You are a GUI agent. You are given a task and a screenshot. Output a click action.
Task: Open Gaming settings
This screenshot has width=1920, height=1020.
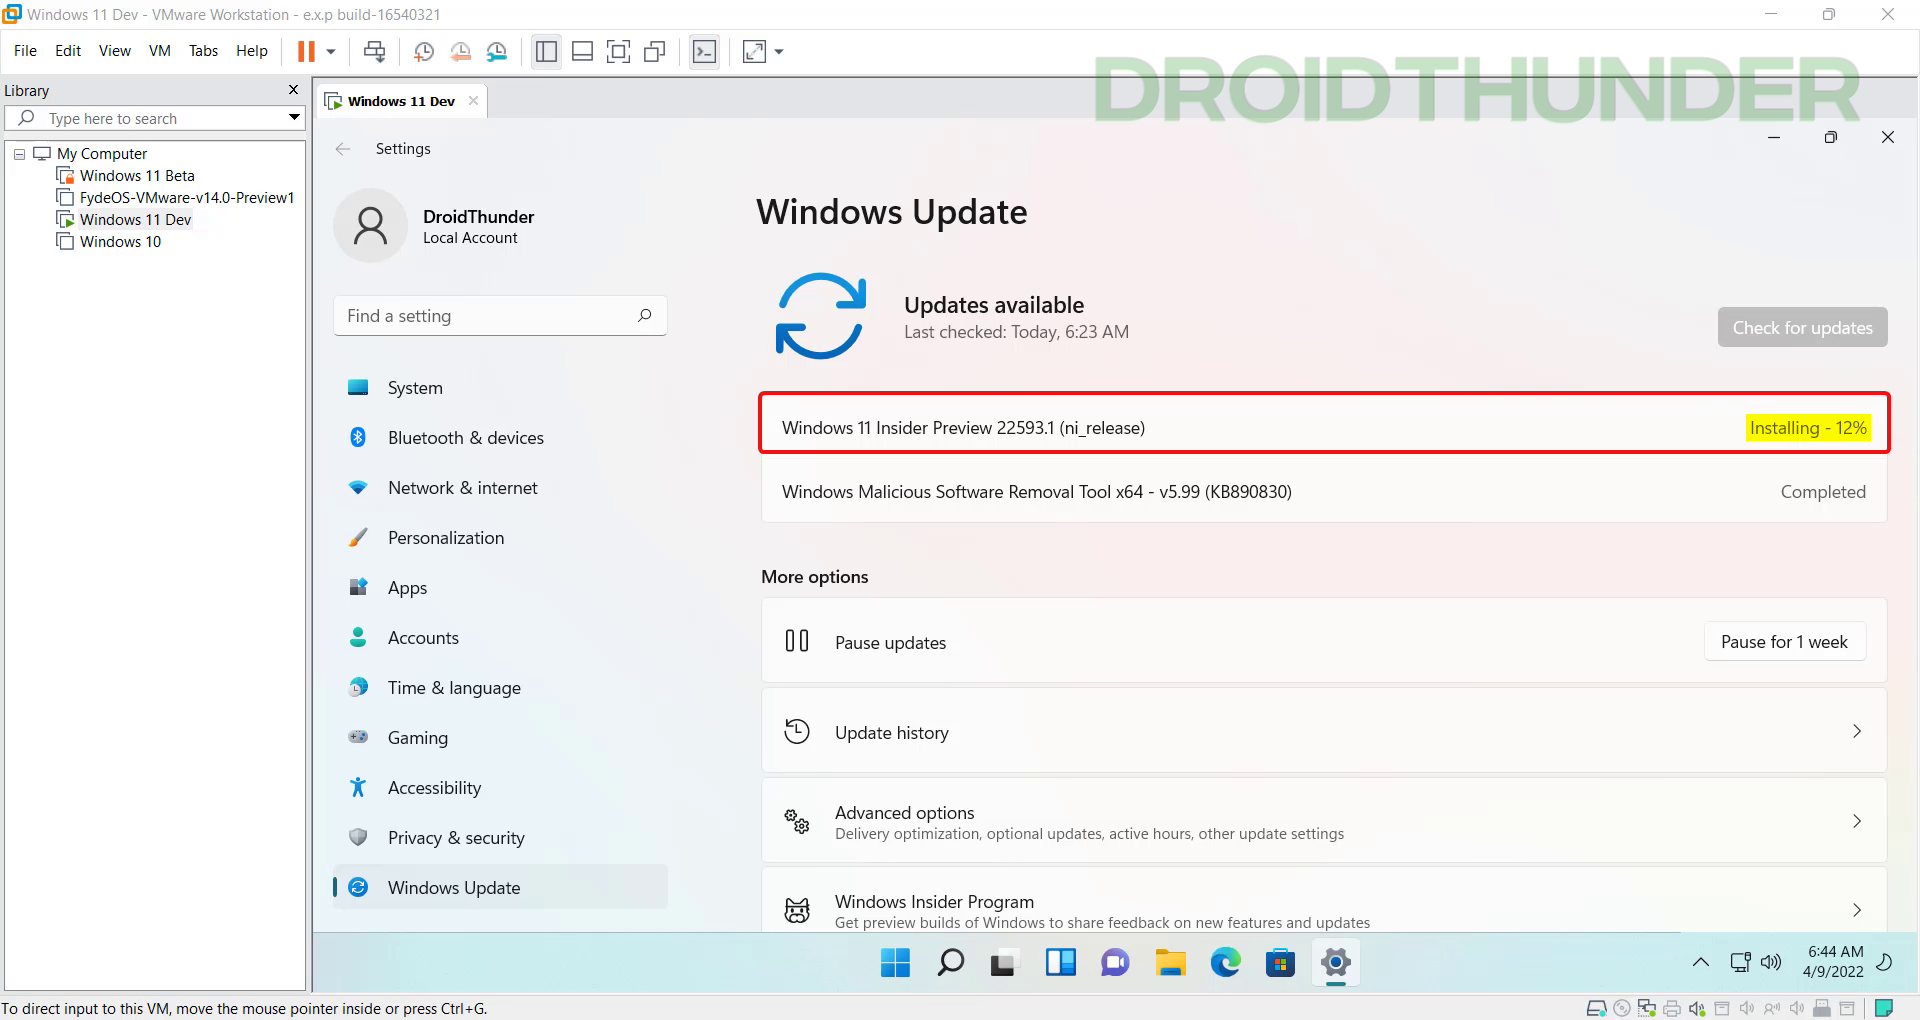point(500,738)
